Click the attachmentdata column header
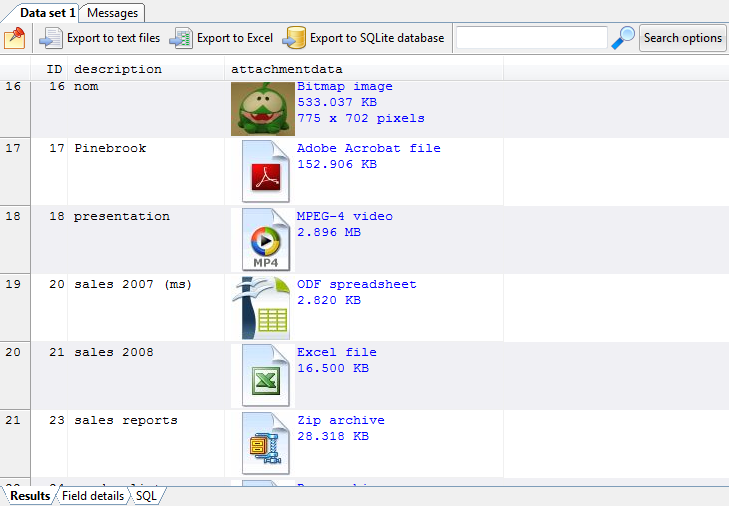 tap(364, 69)
